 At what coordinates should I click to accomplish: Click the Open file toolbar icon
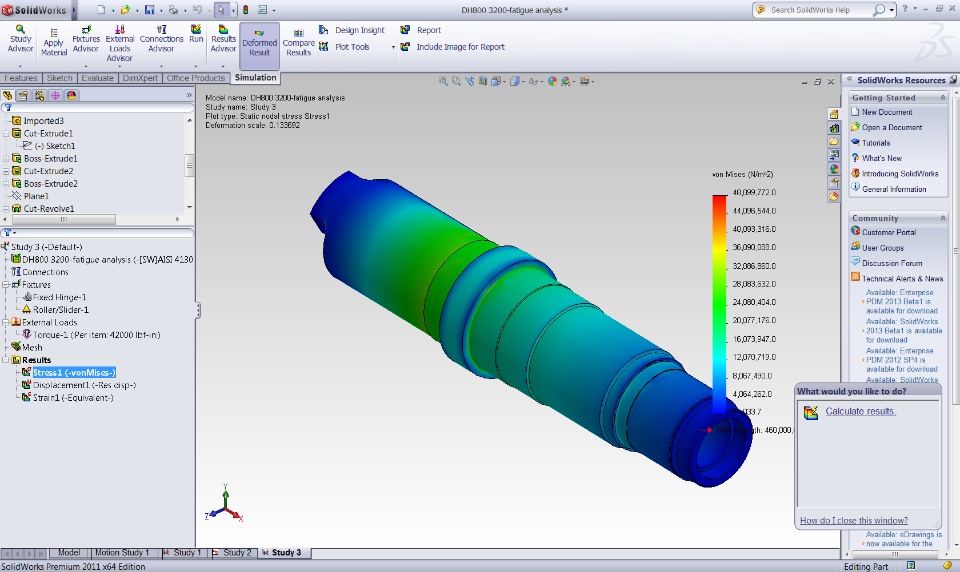pyautogui.click(x=125, y=10)
